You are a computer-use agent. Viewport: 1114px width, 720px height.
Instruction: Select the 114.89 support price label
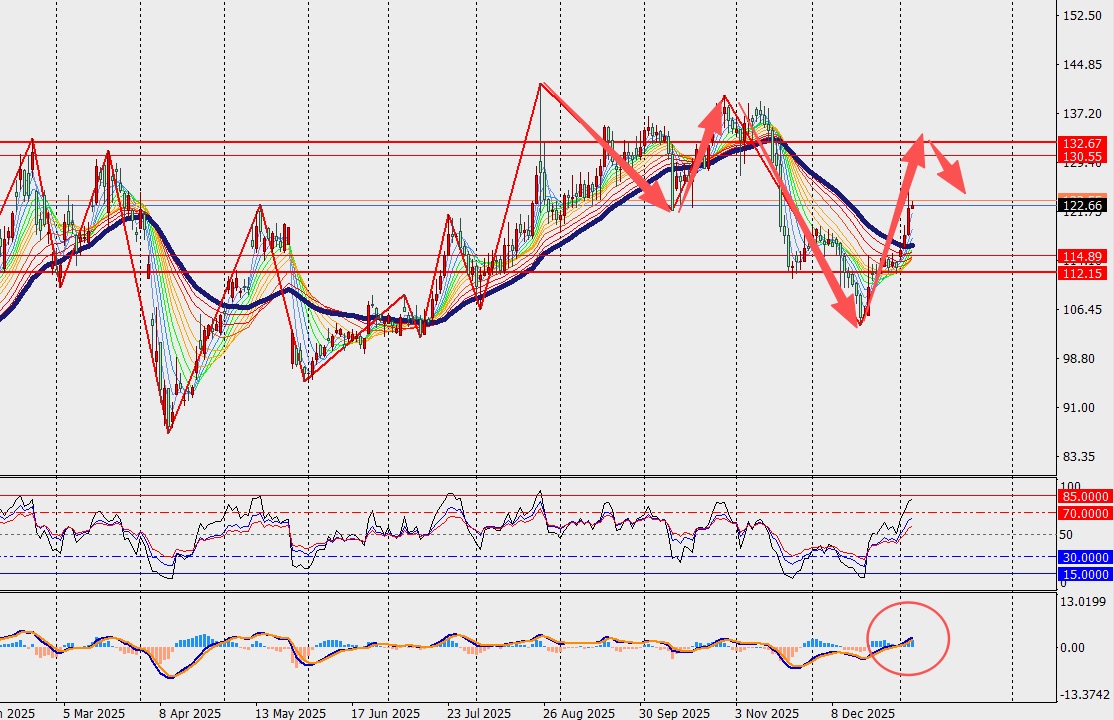pos(1081,256)
